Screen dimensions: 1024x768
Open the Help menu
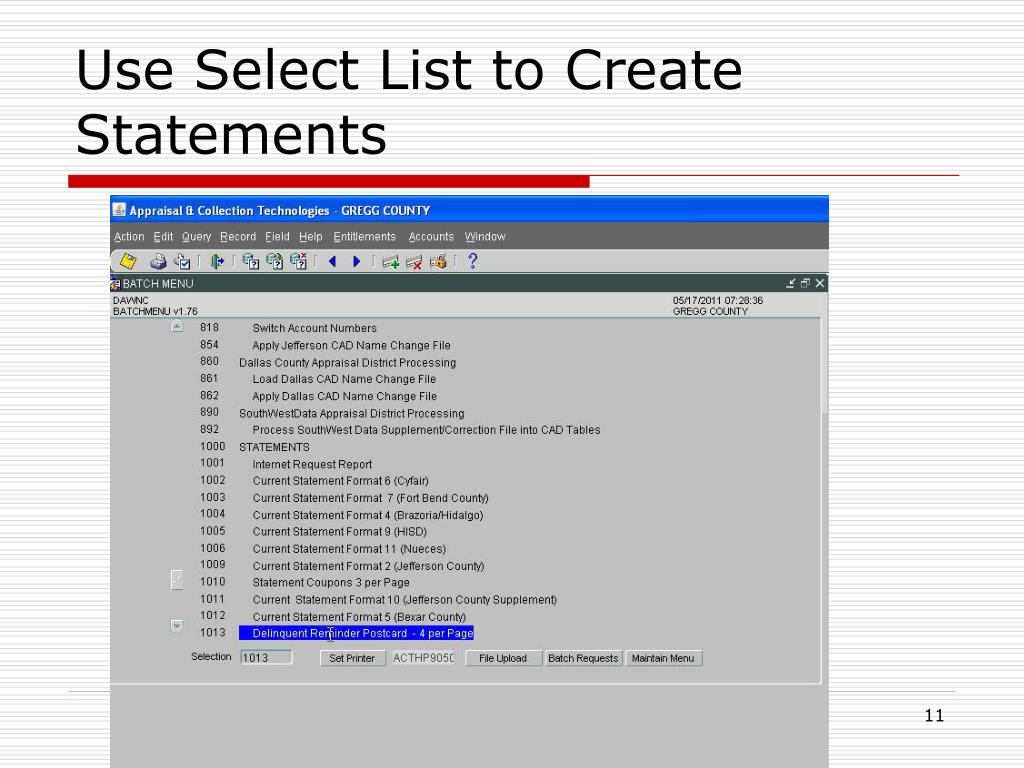(x=311, y=236)
